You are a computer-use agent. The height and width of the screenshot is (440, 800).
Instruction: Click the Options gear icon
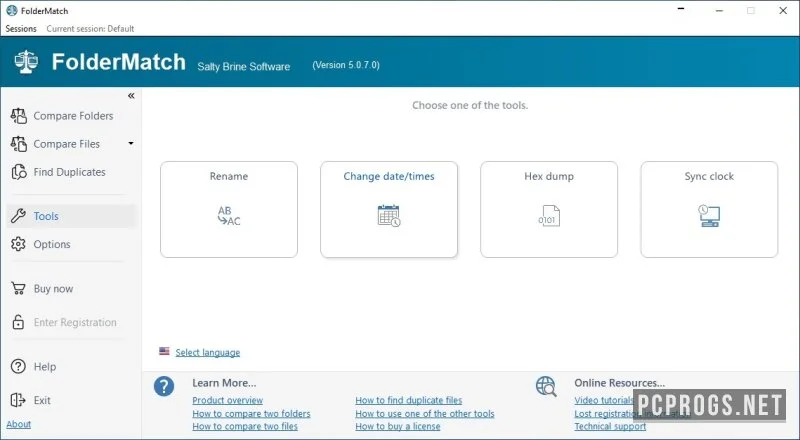pos(18,244)
